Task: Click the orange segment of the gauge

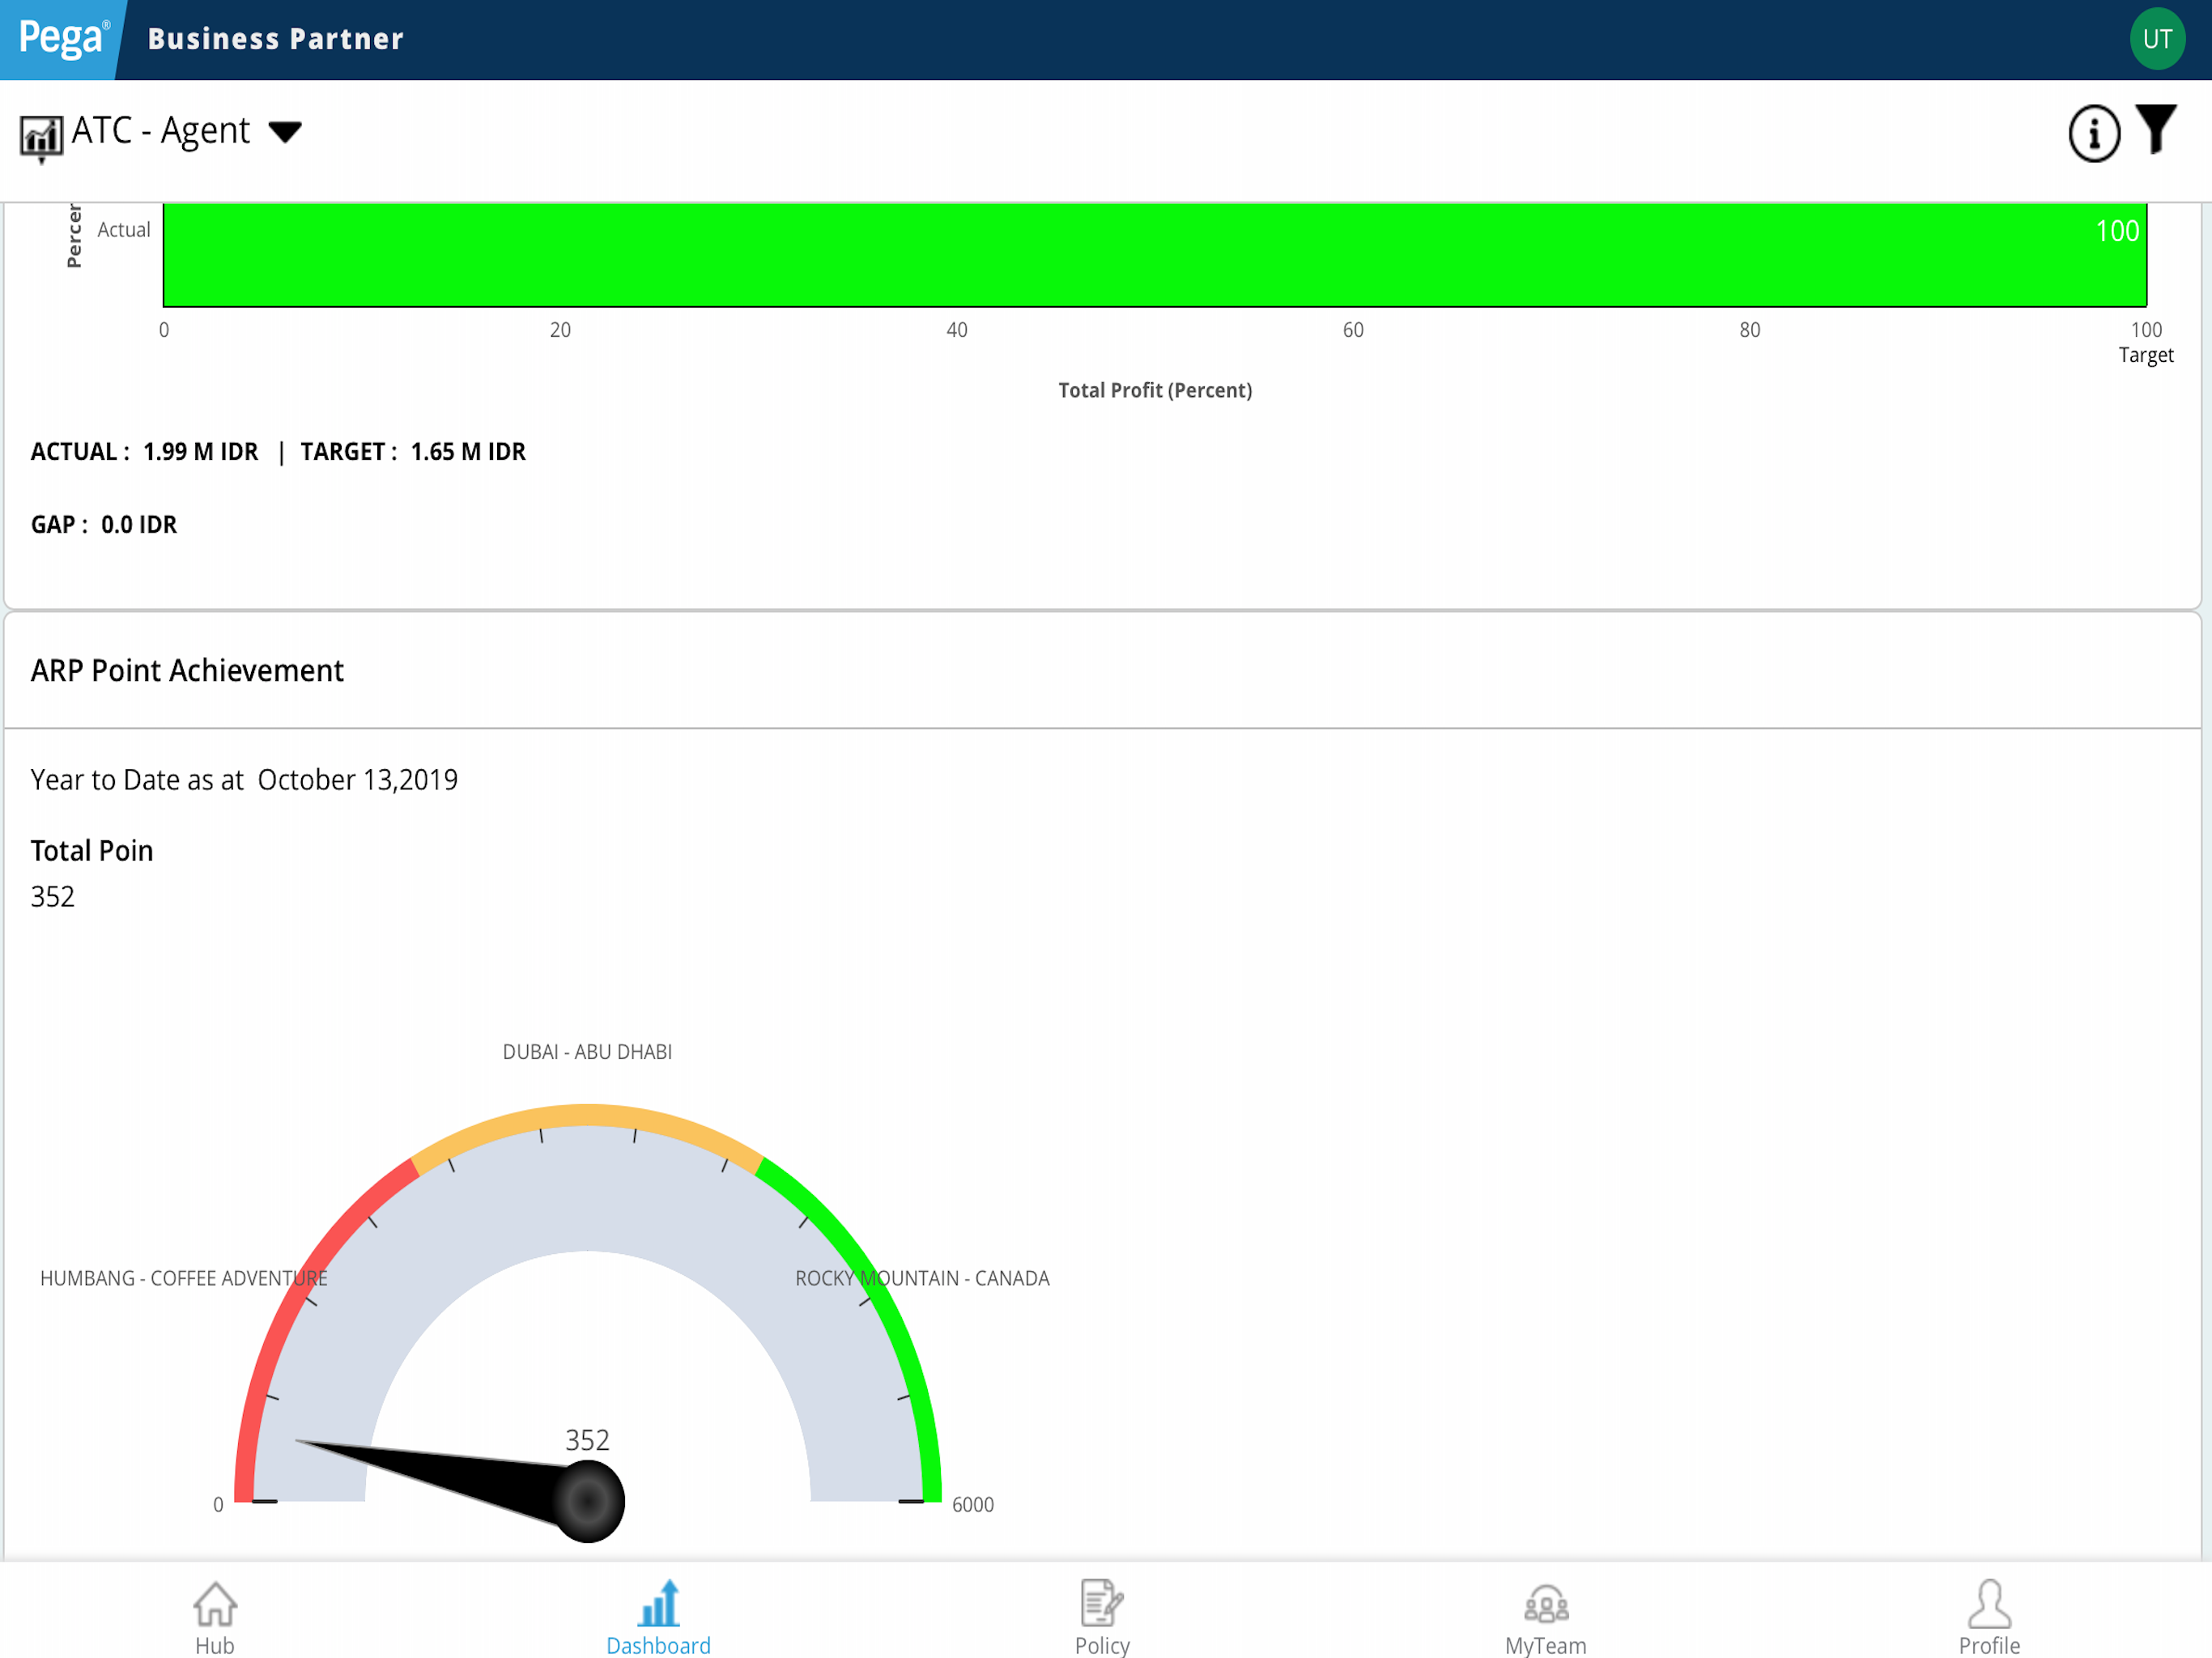Action: click(588, 1115)
